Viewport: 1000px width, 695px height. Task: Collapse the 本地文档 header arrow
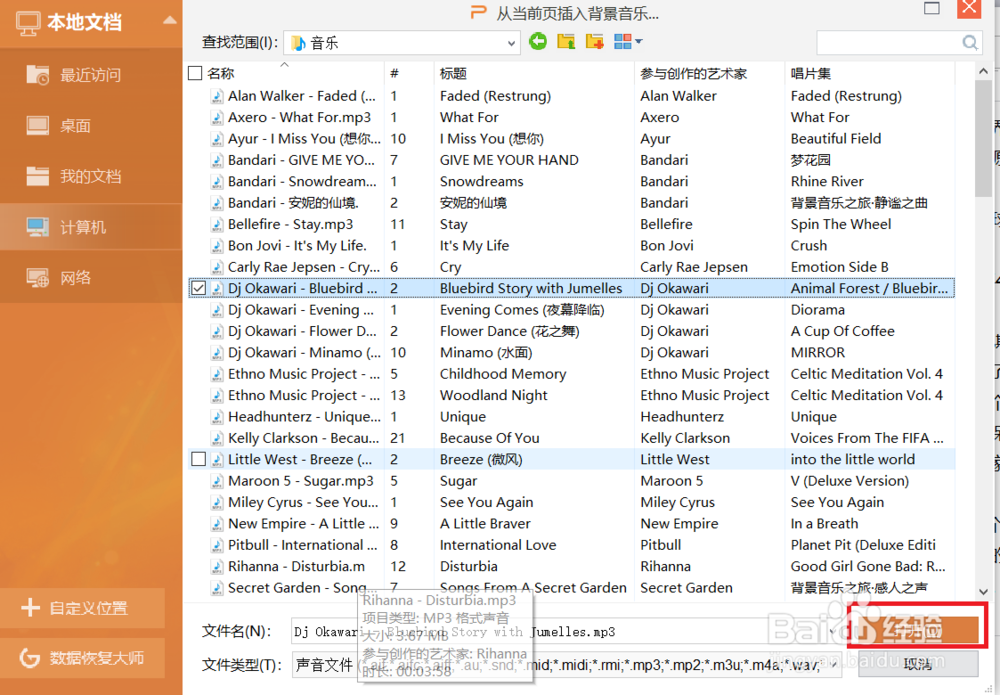170,20
